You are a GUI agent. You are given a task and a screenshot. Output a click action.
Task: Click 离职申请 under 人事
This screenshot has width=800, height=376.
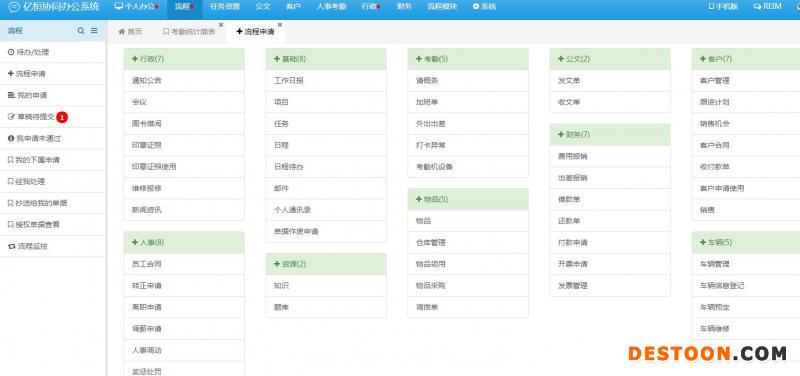184,307
